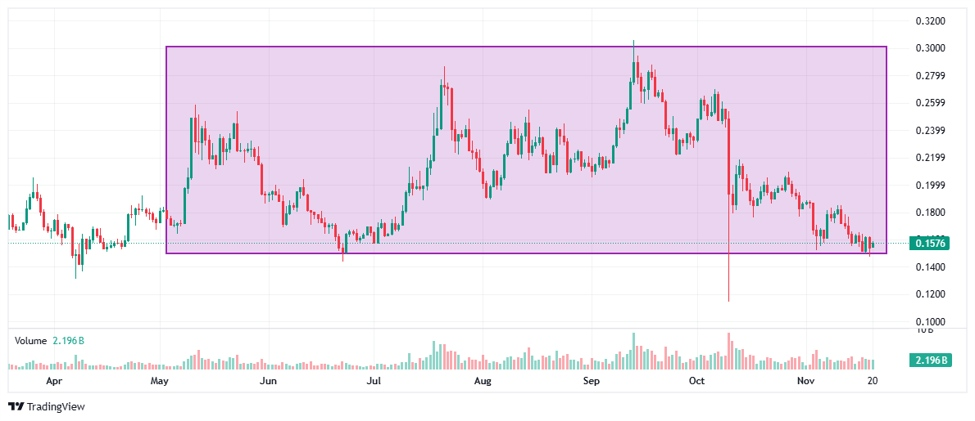This screenshot has width=975, height=421.
Task: Click the 0.2199 price scale label
Action: (931, 158)
